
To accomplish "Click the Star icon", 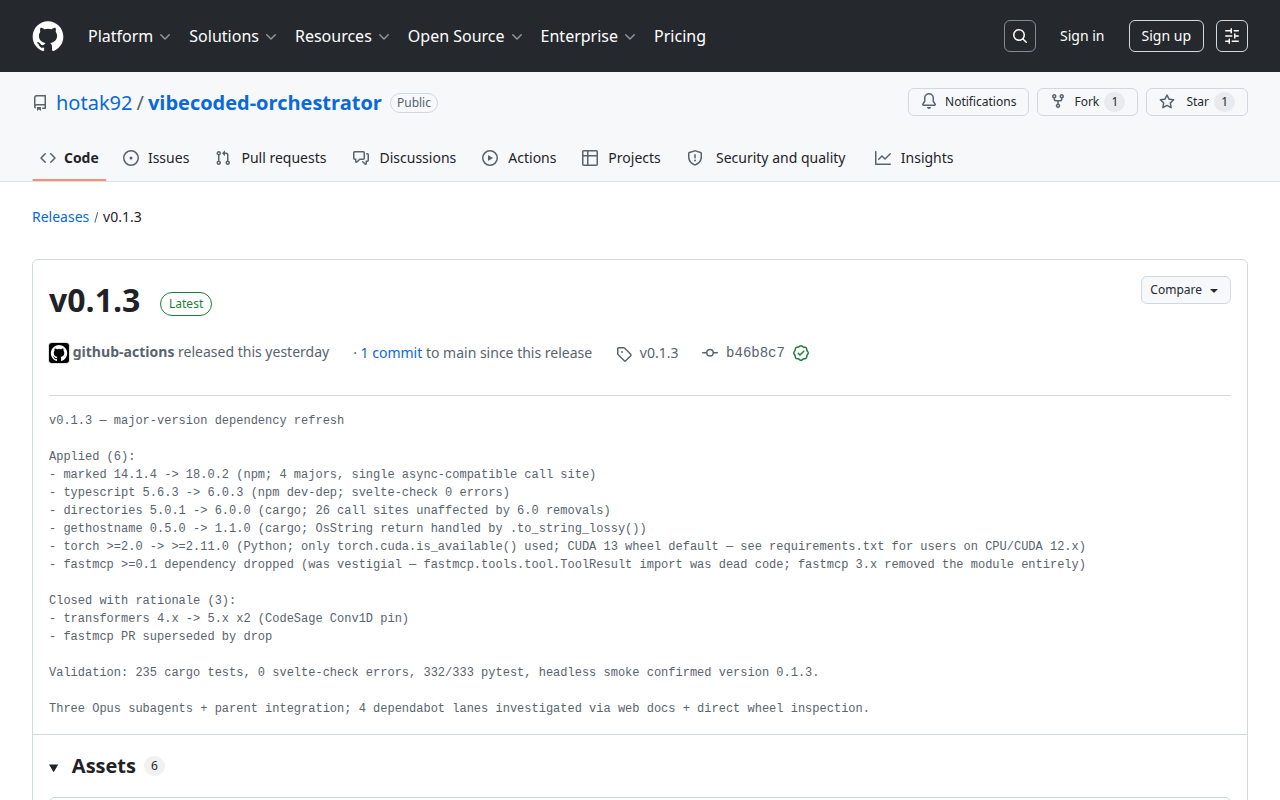I will 1167,102.
